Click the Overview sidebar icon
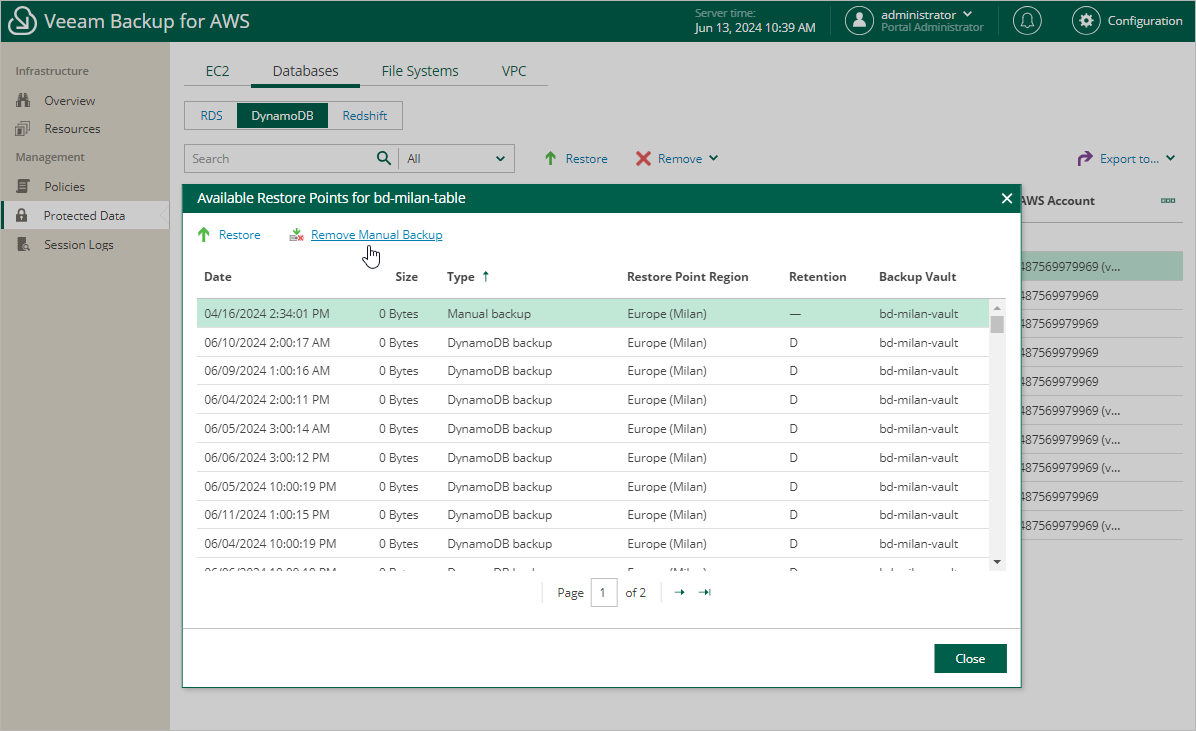Screen dimensions: 1196x731 click(x=23, y=100)
